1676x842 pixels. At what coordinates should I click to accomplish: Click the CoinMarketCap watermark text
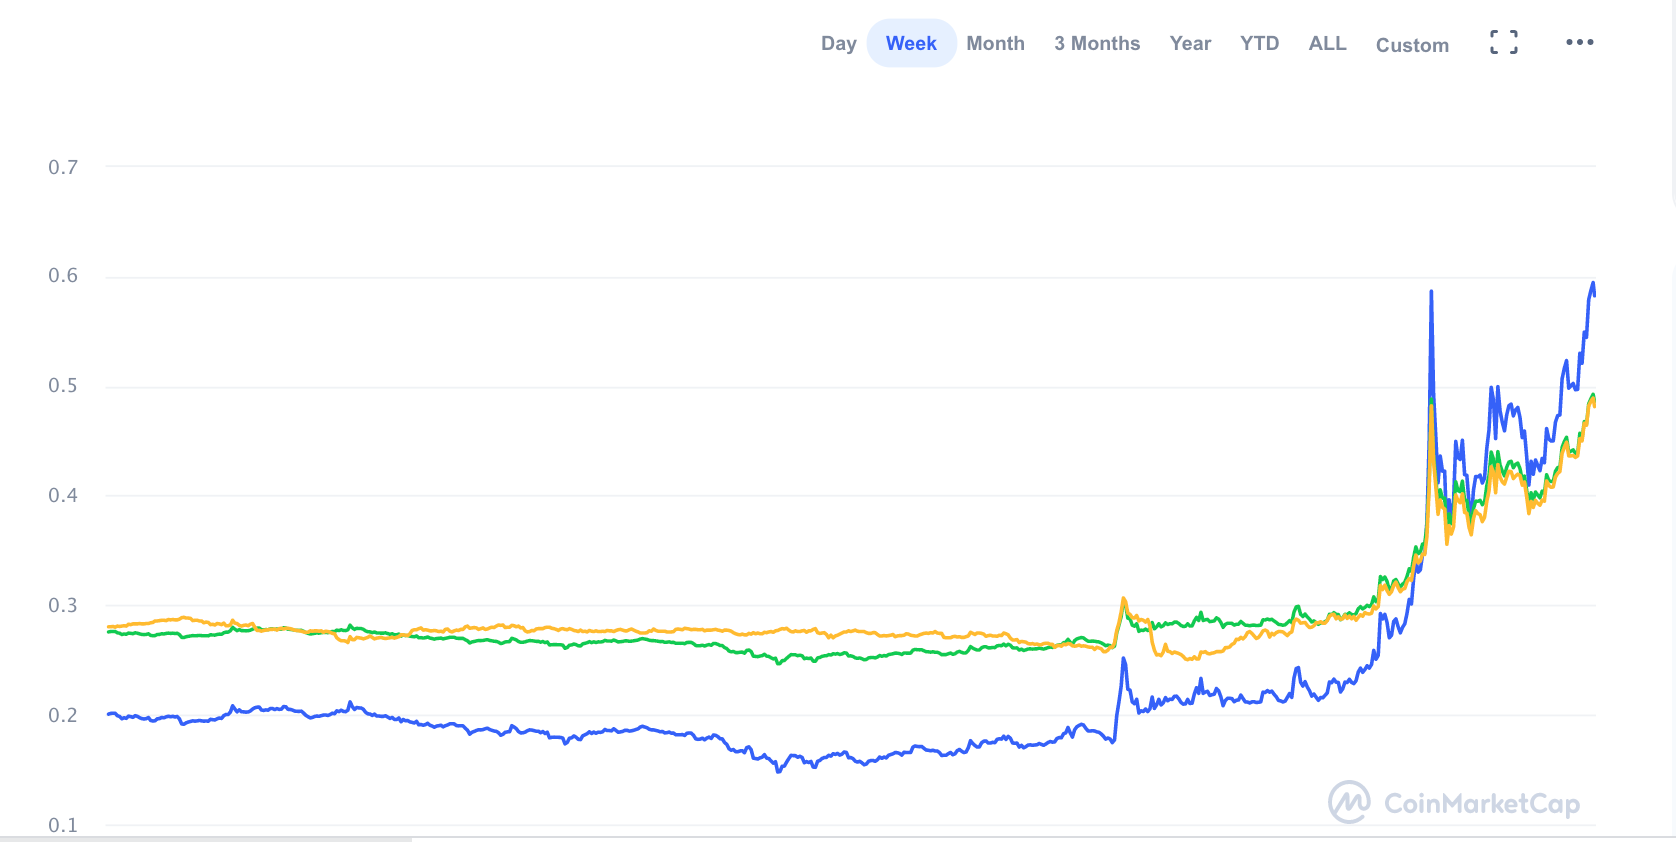point(1481,803)
